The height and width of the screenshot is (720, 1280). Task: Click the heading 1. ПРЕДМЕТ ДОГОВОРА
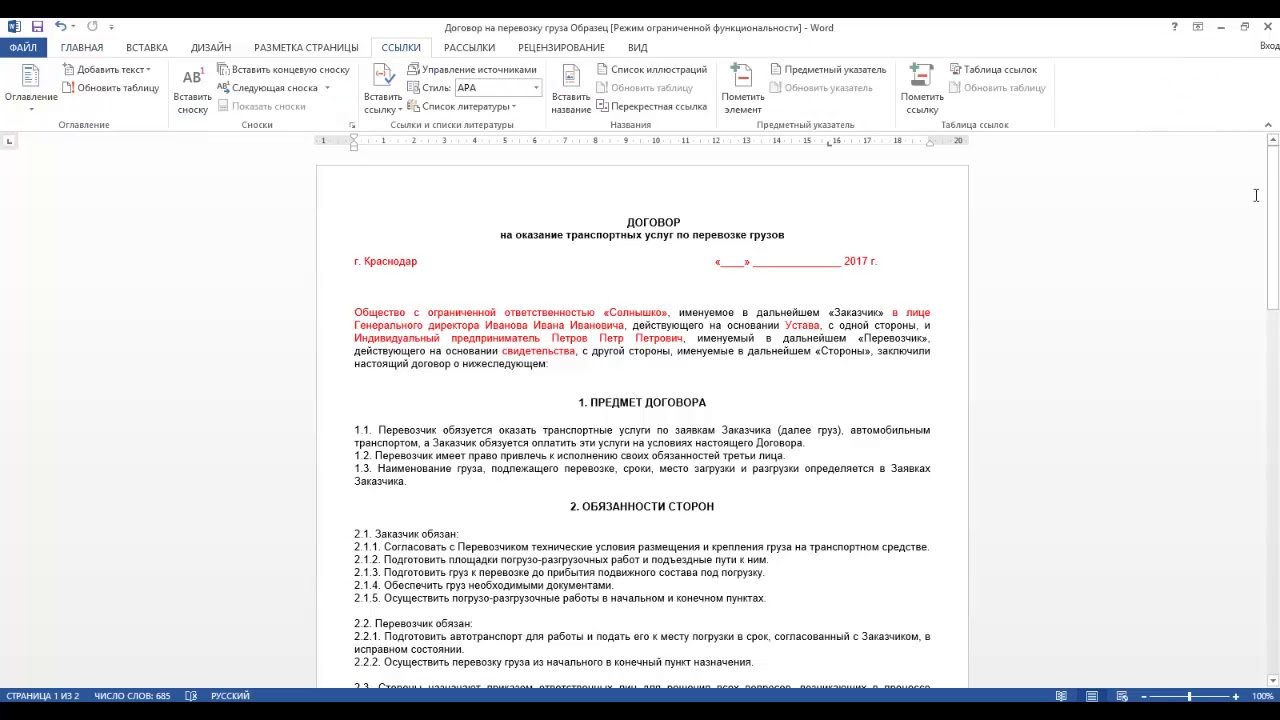(642, 403)
